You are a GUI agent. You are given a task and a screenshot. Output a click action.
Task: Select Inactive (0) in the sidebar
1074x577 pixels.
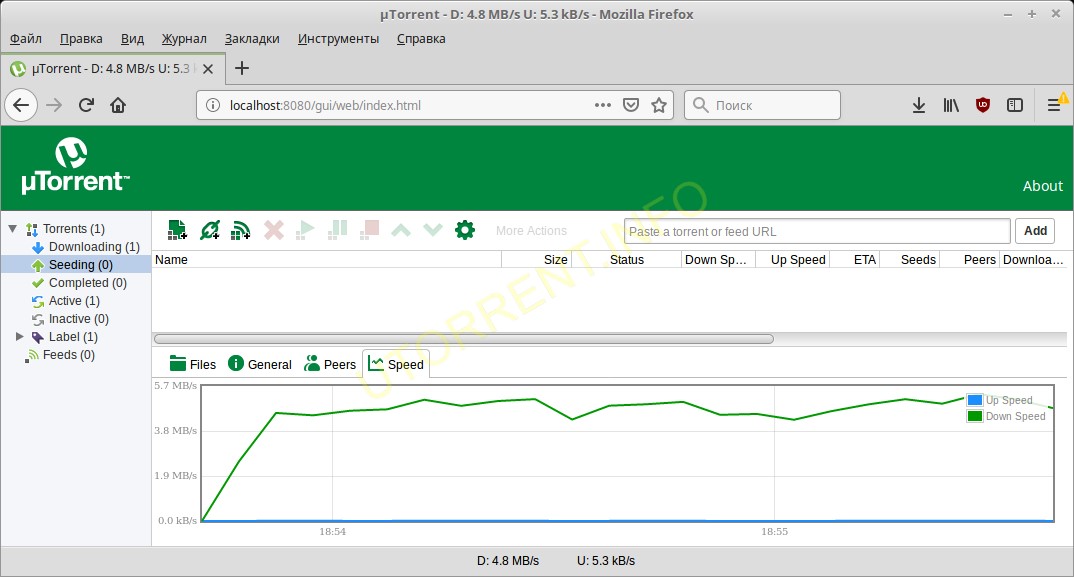pos(79,319)
